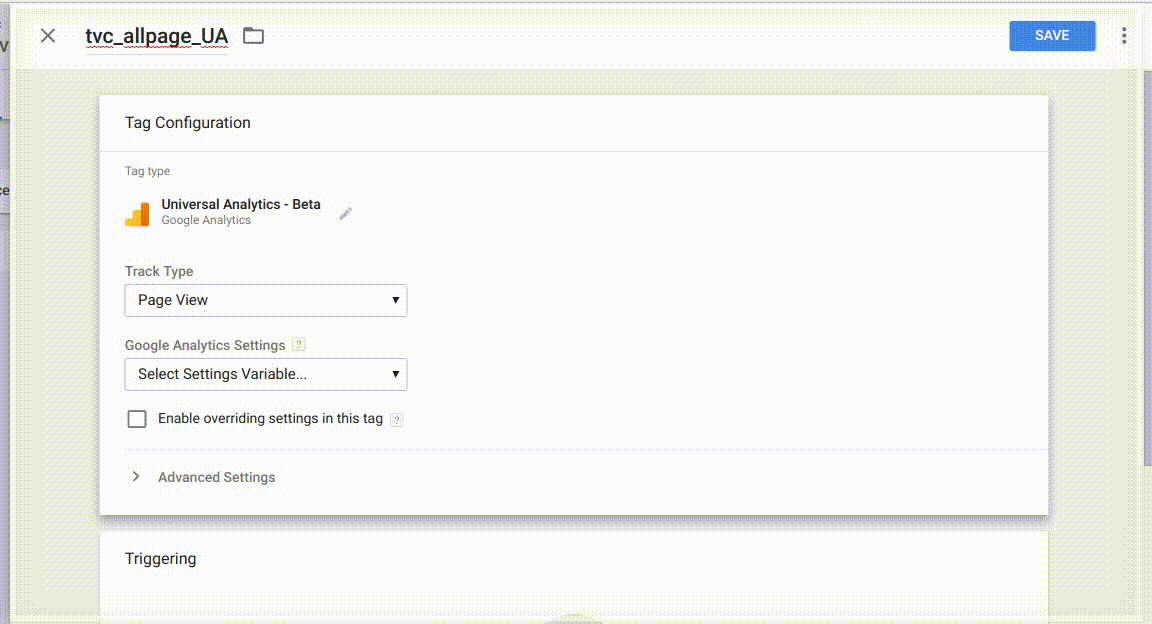Viewport: 1152px width, 624px height.
Task: Click the Google Analytics logo icon
Action: click(x=137, y=214)
